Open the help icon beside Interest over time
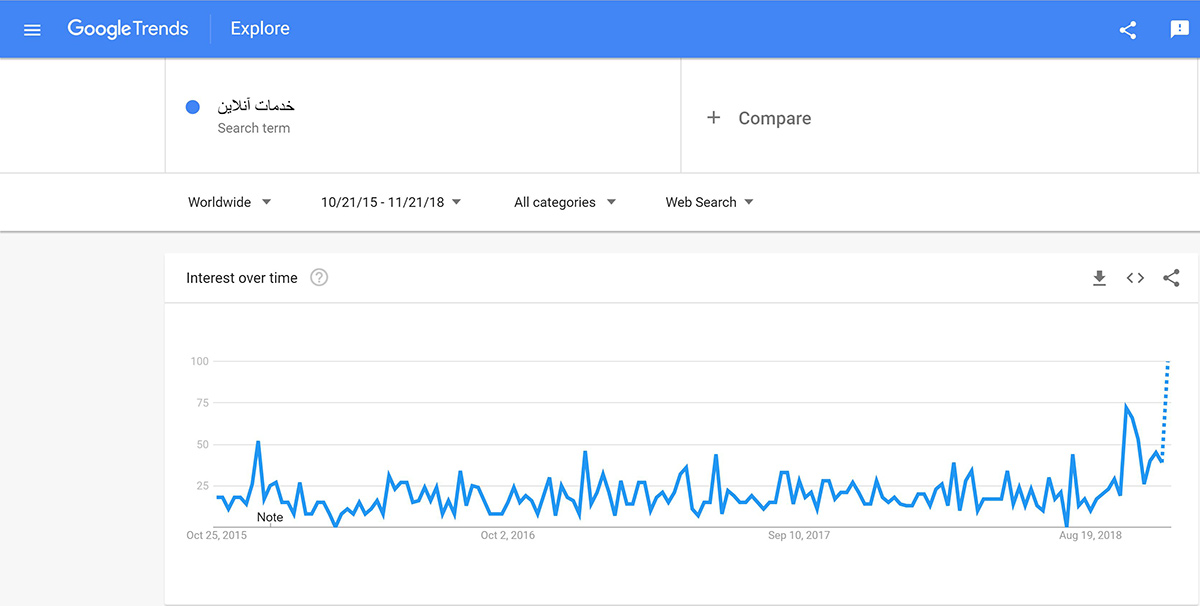1200x606 pixels. tap(319, 278)
